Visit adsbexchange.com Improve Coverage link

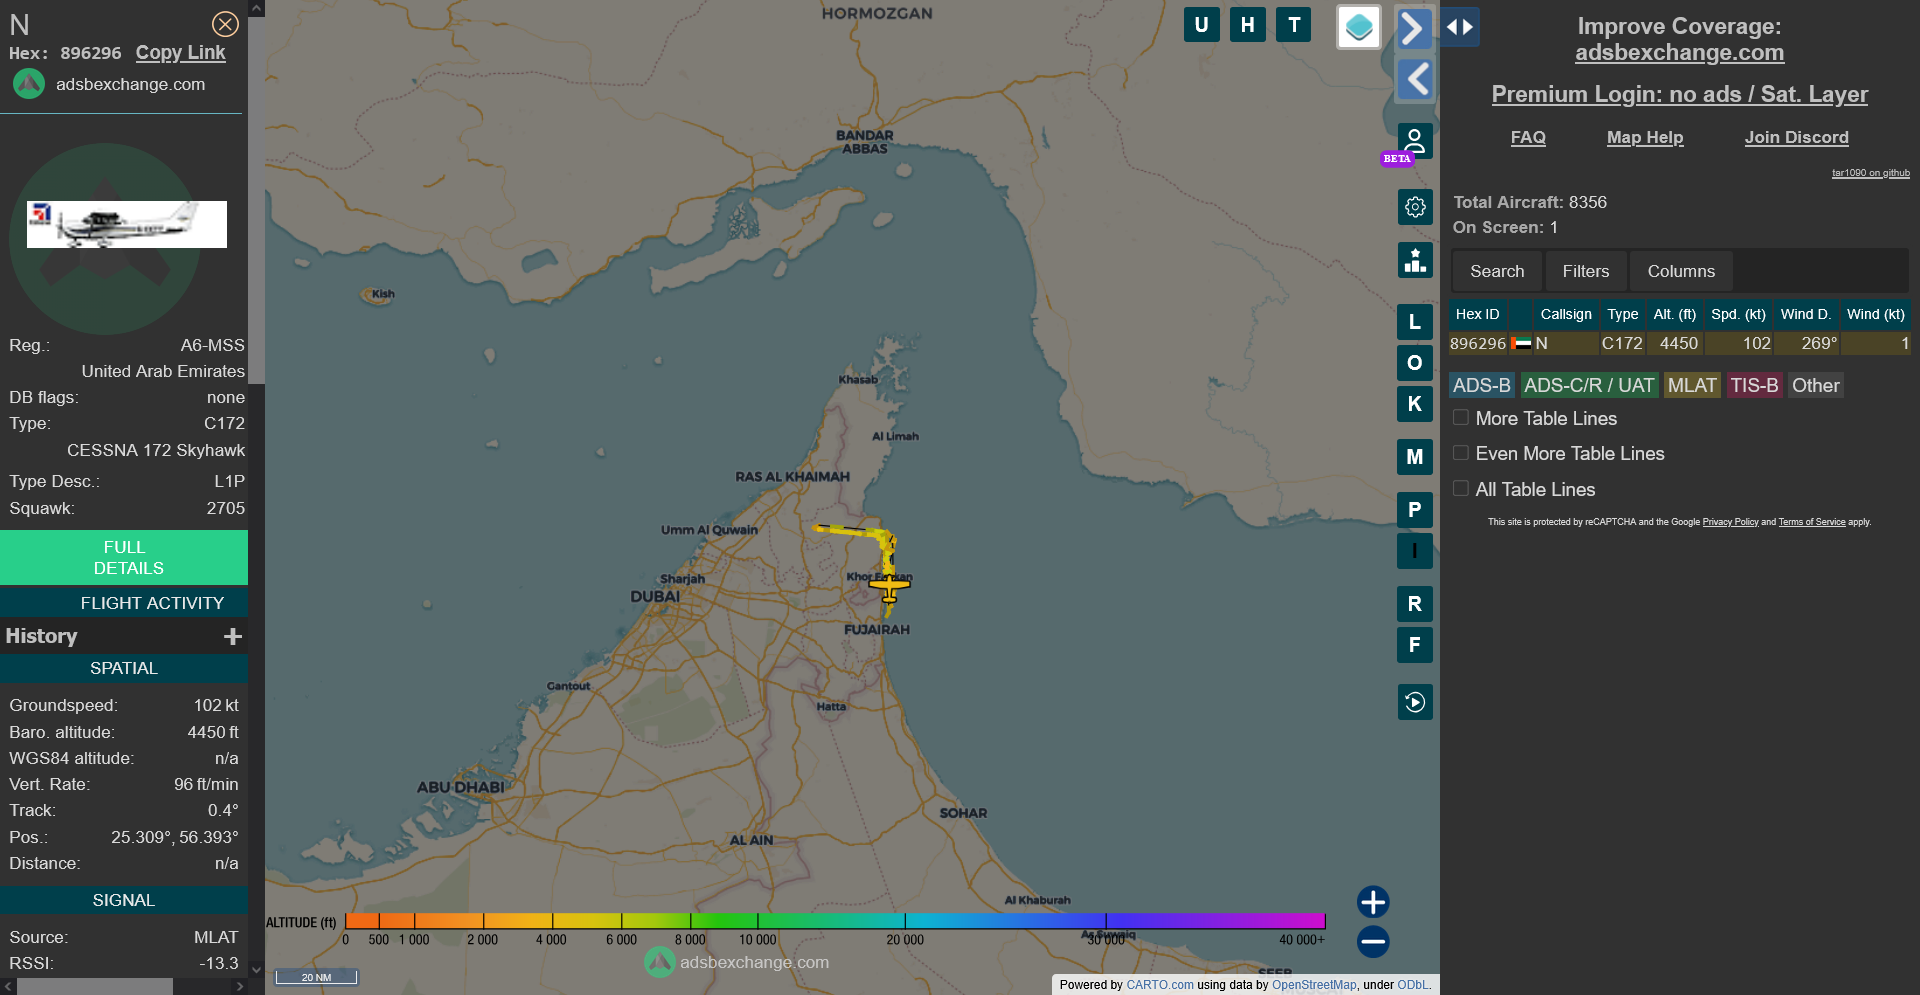[1679, 52]
